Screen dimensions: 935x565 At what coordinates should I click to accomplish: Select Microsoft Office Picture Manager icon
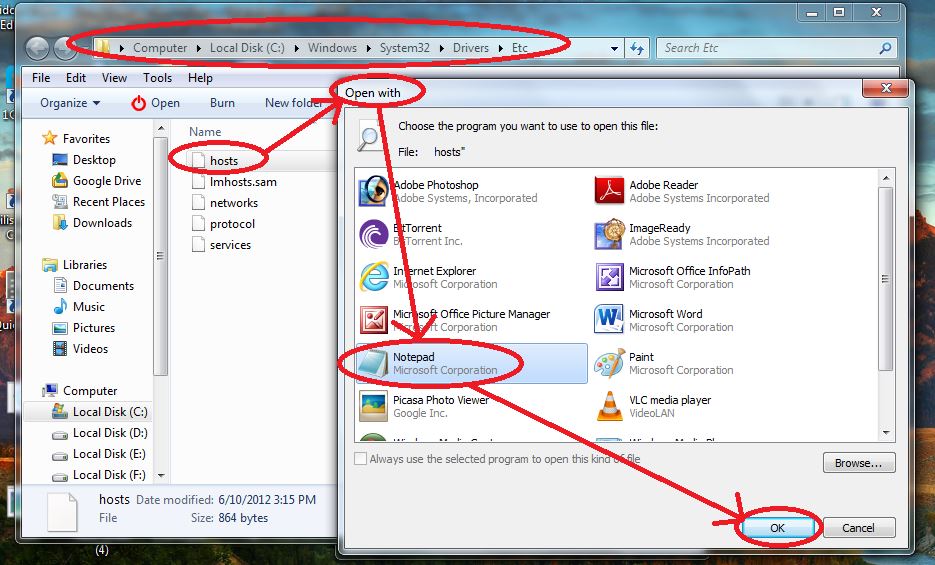click(374, 319)
